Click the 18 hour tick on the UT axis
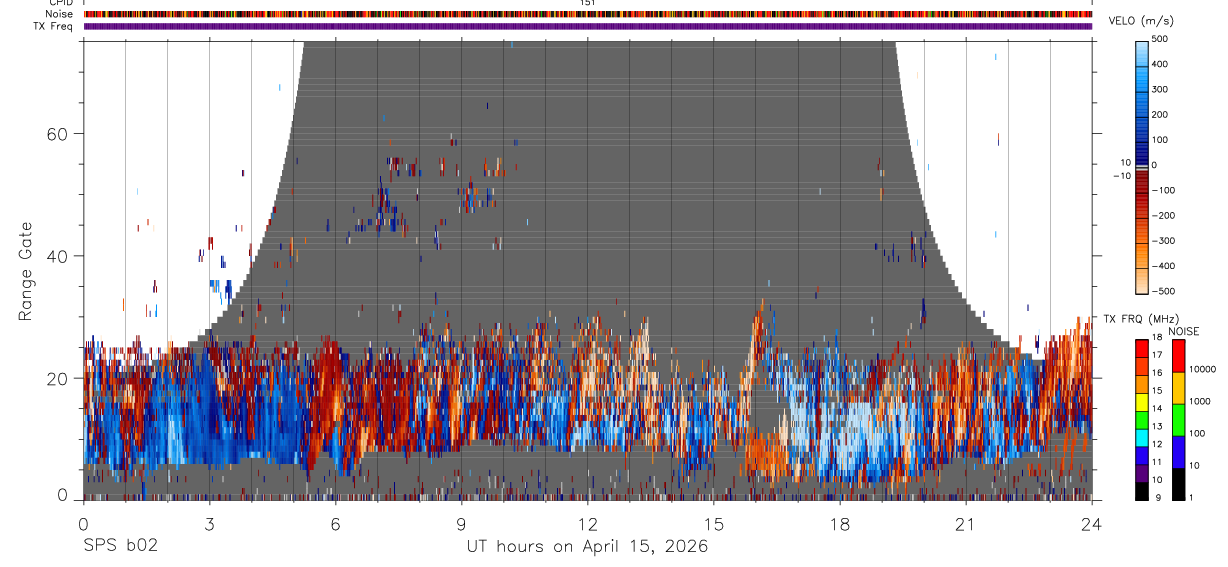 840,523
